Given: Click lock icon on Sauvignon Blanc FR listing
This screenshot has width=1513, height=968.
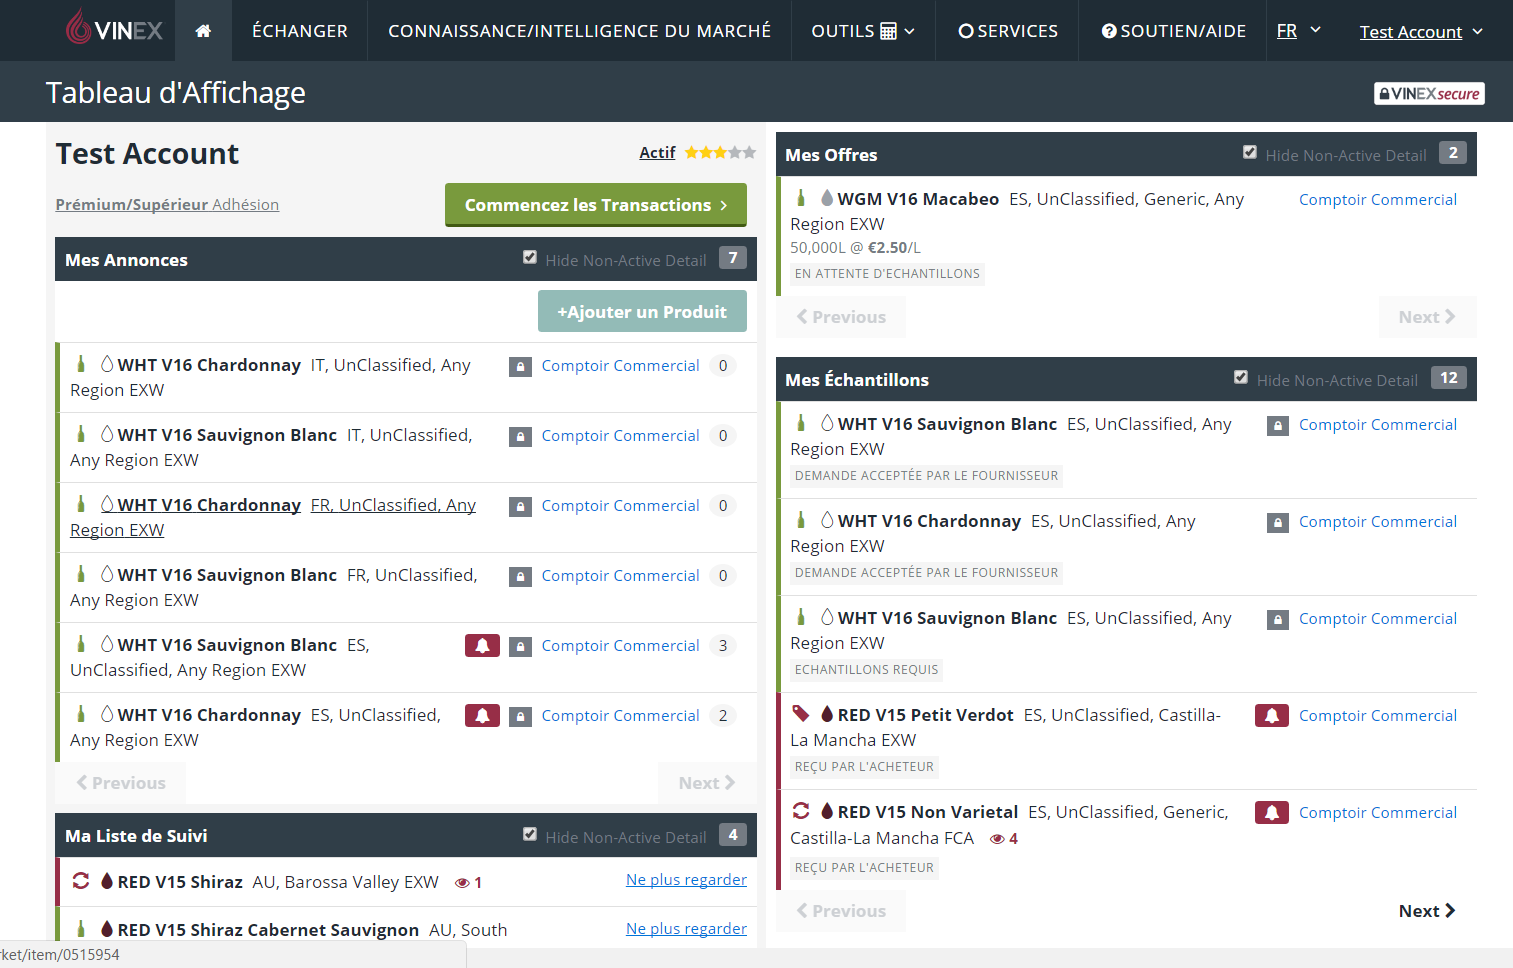Looking at the screenshot, I should [x=520, y=577].
